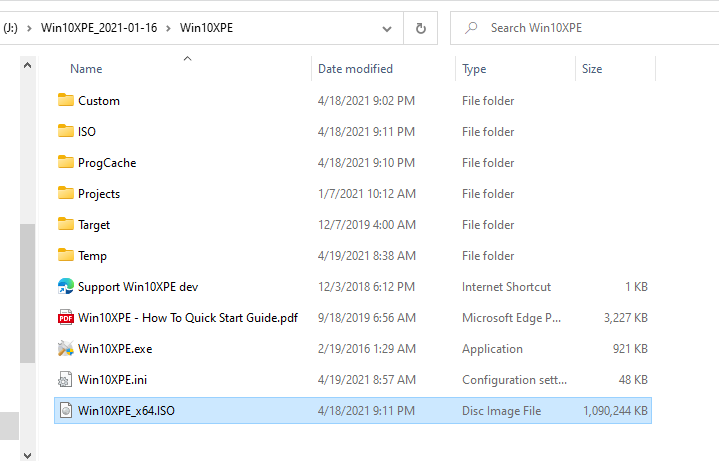Click date 1/7/2021 10:12 AM
The image size is (719, 461).
click(x=367, y=194)
